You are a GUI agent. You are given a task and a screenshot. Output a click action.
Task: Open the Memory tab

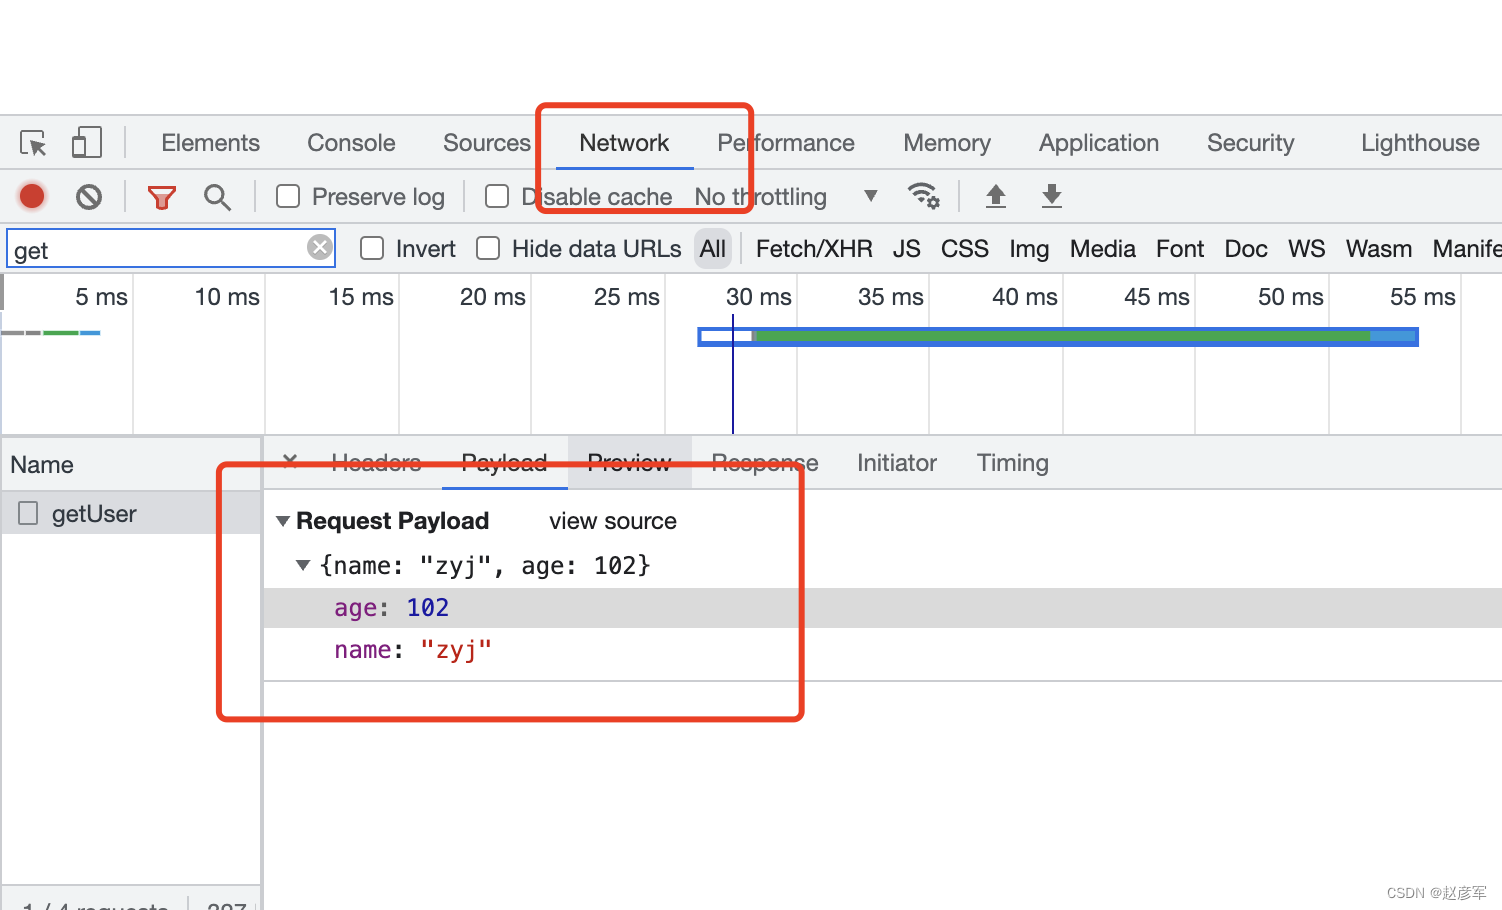947,143
